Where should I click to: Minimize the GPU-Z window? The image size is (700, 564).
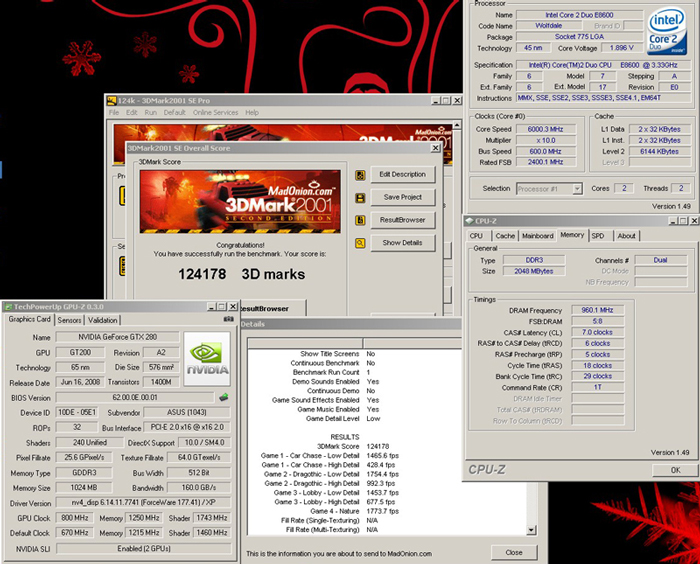point(212,307)
